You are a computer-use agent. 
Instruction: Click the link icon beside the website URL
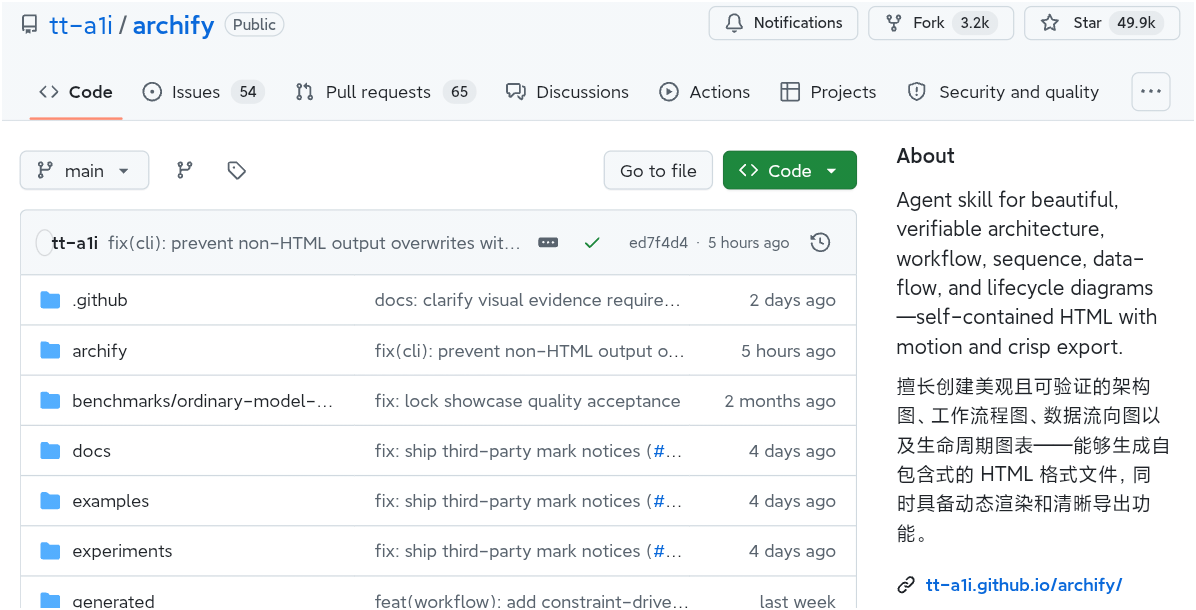[x=906, y=585]
